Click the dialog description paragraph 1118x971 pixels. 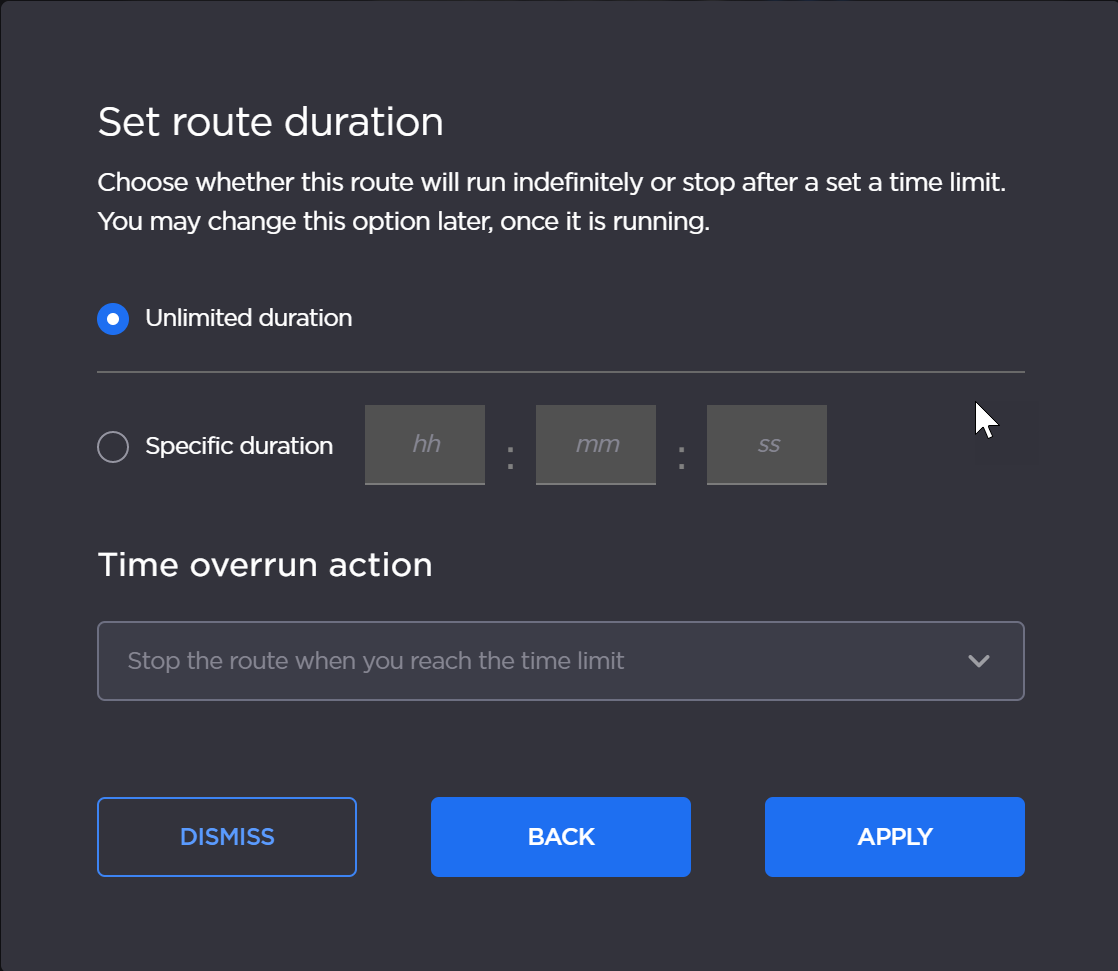click(x=550, y=201)
